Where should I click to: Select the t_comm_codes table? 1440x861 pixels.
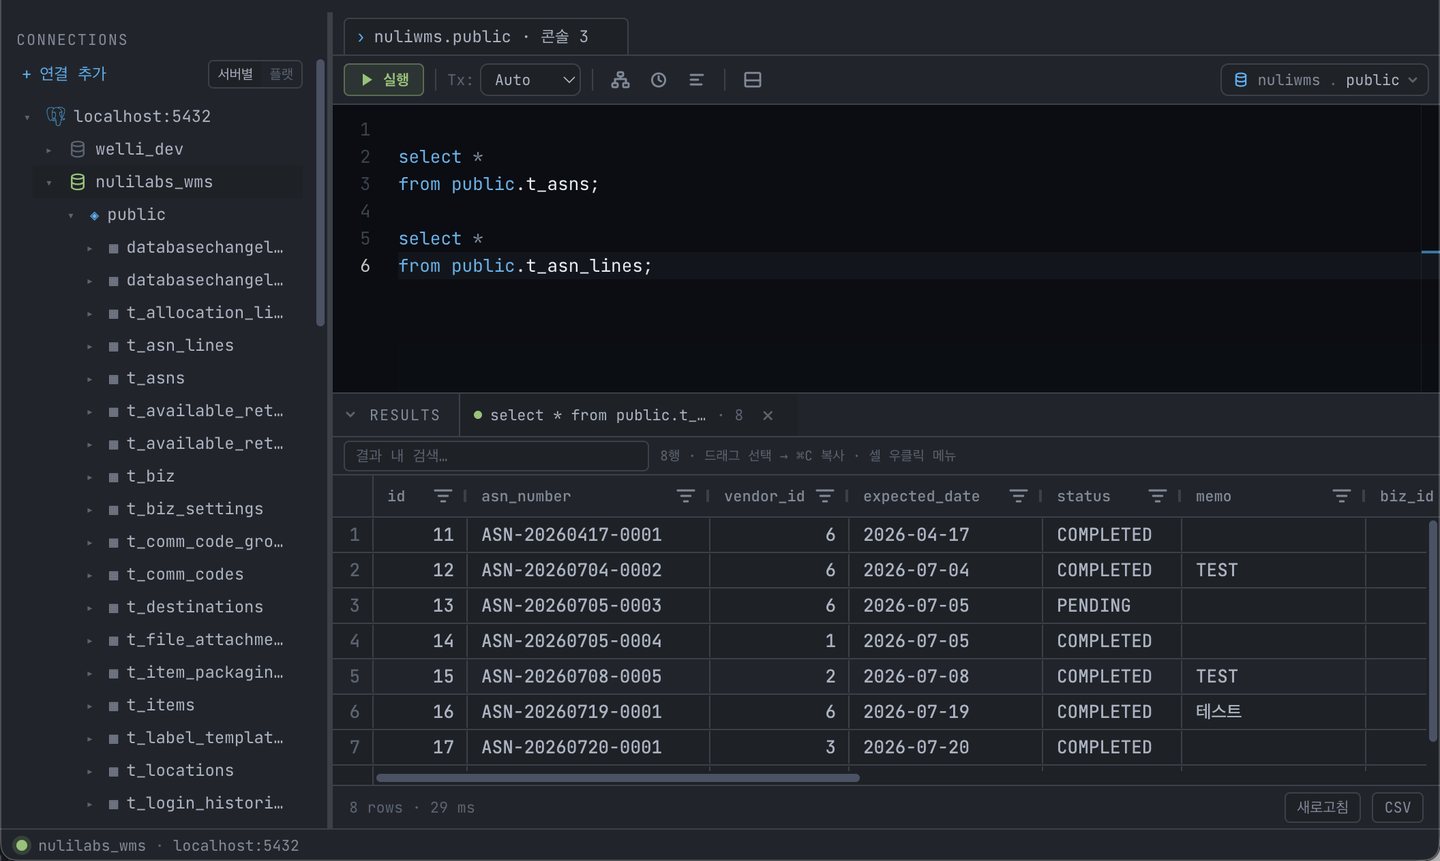point(184,575)
